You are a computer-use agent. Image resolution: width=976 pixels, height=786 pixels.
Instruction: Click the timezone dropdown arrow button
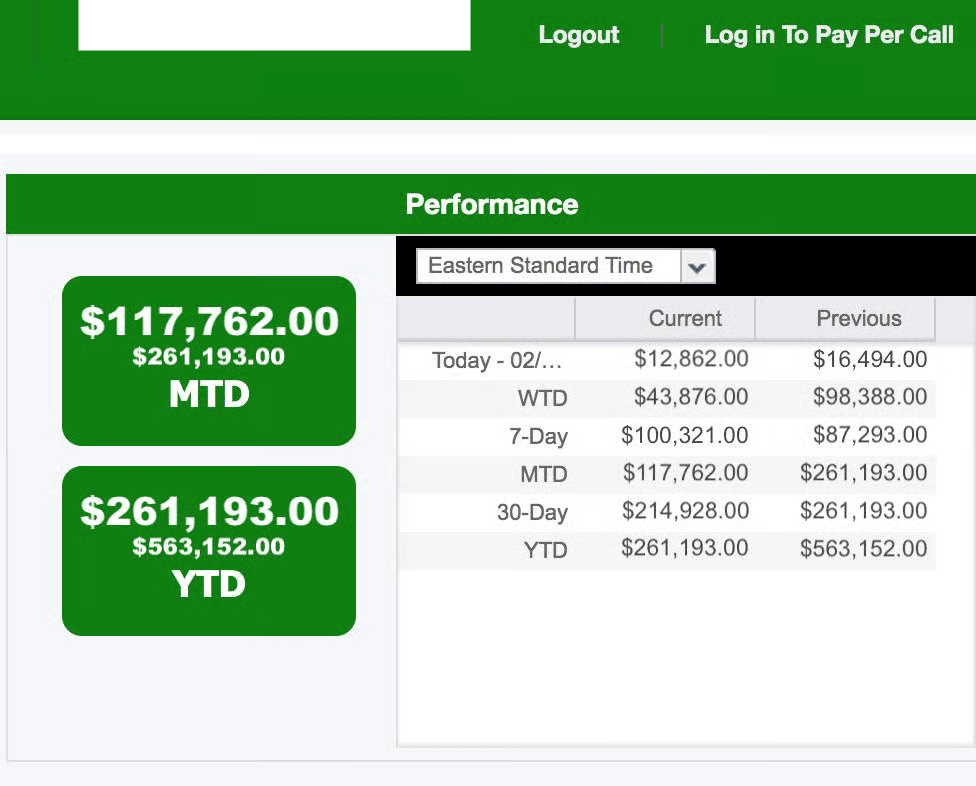pos(698,267)
